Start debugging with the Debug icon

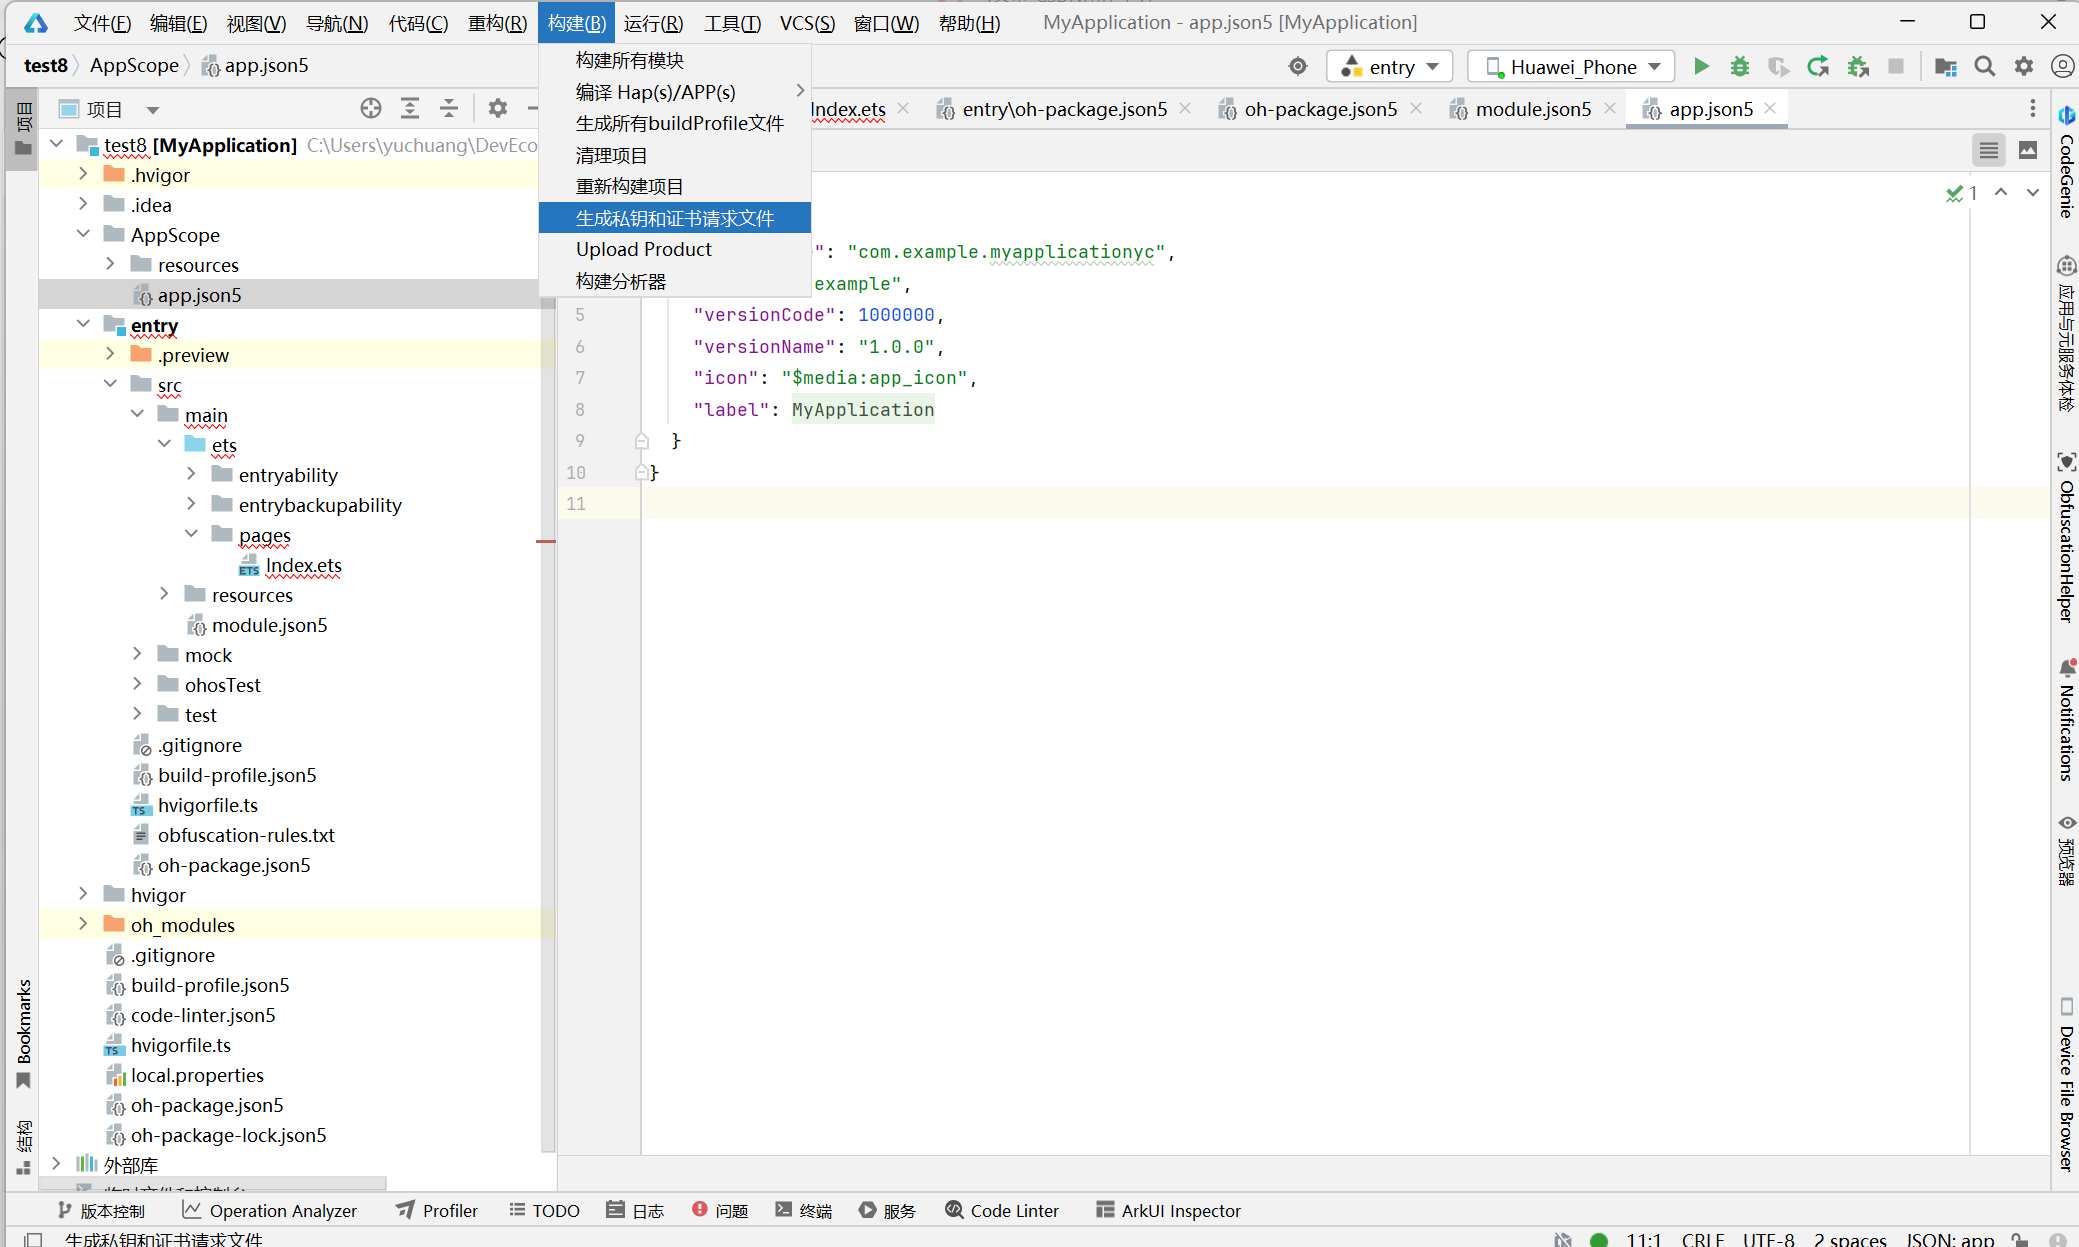point(1740,66)
